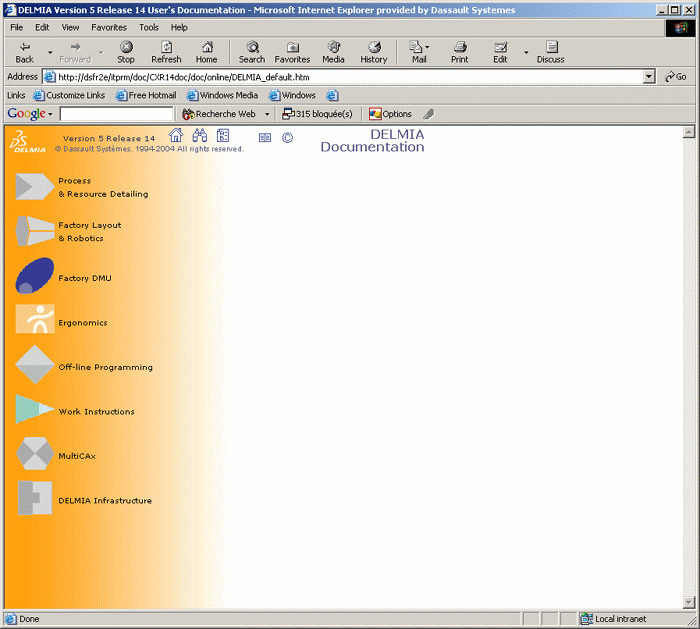Open the Windows link in Links bar
Viewport: 700px width, 629px height.
(x=292, y=95)
